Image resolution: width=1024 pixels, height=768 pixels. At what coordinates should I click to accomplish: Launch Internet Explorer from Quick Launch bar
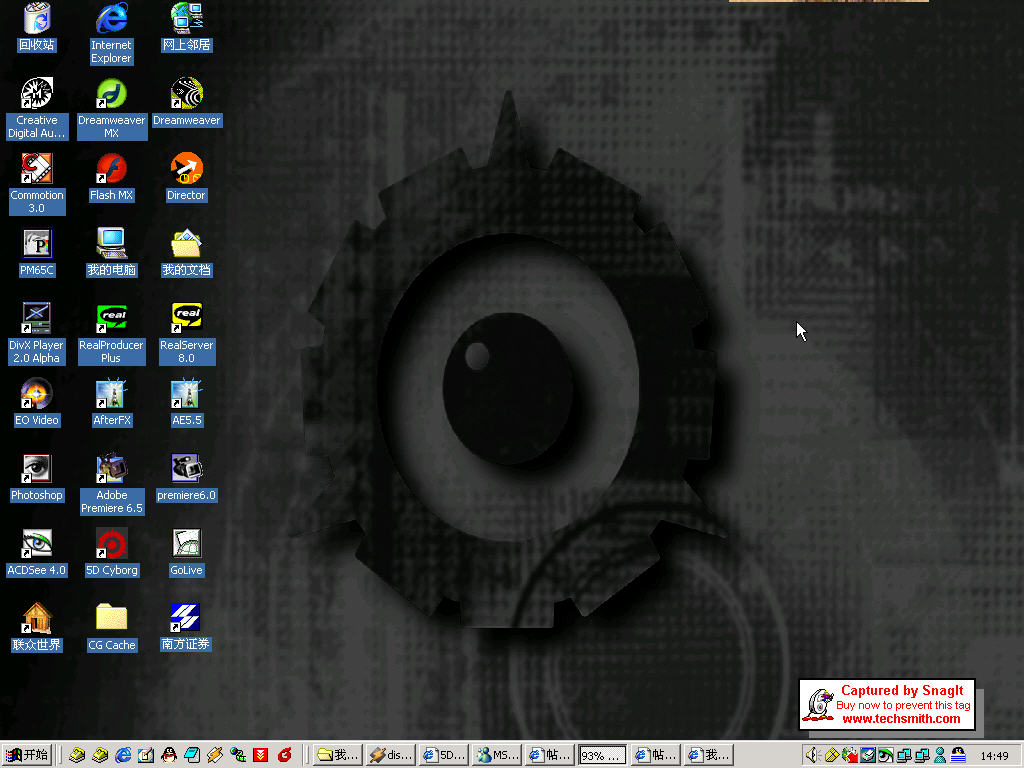tap(123, 755)
